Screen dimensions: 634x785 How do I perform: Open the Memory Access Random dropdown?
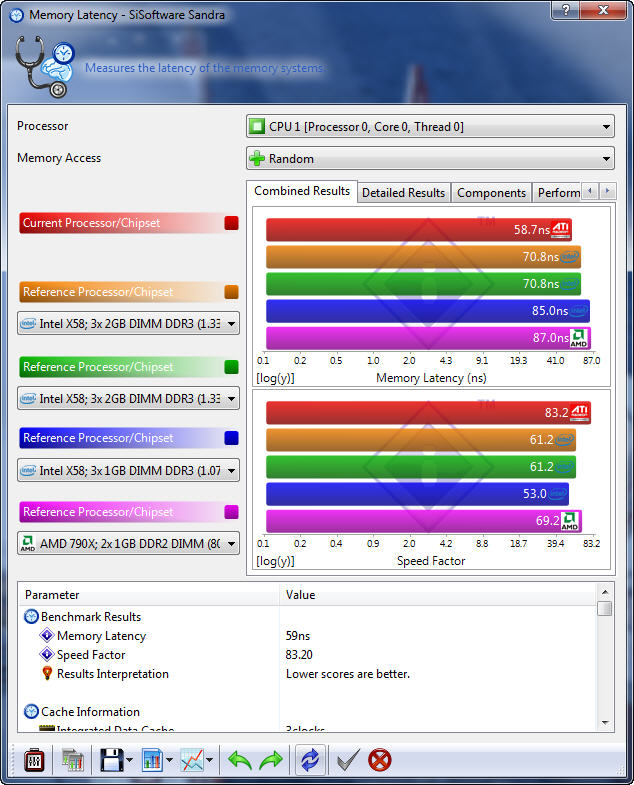(430, 159)
